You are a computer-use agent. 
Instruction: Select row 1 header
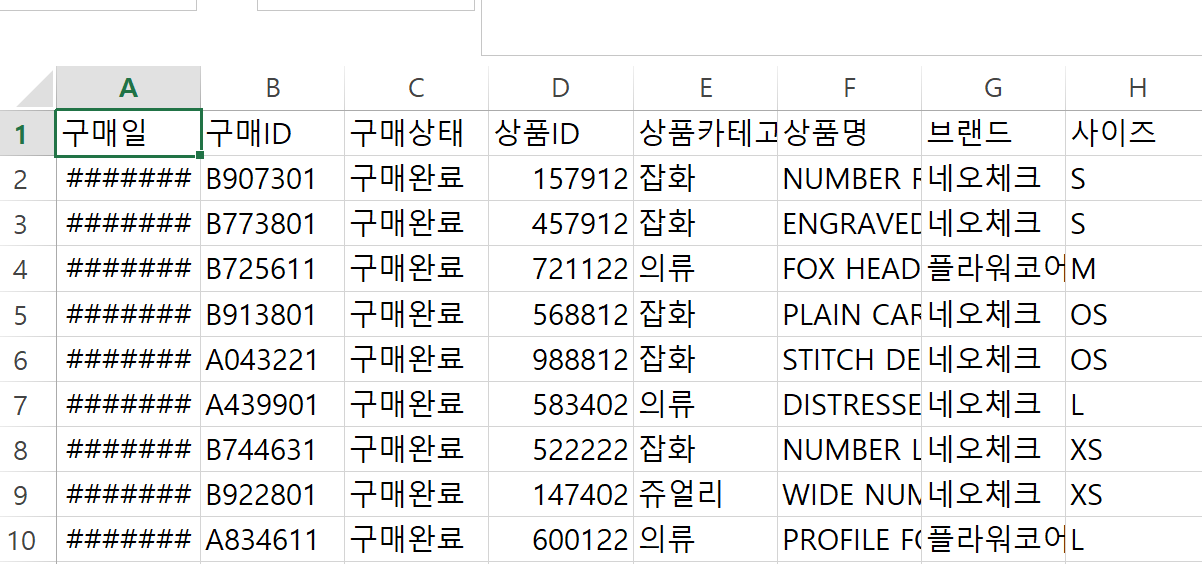coord(28,133)
